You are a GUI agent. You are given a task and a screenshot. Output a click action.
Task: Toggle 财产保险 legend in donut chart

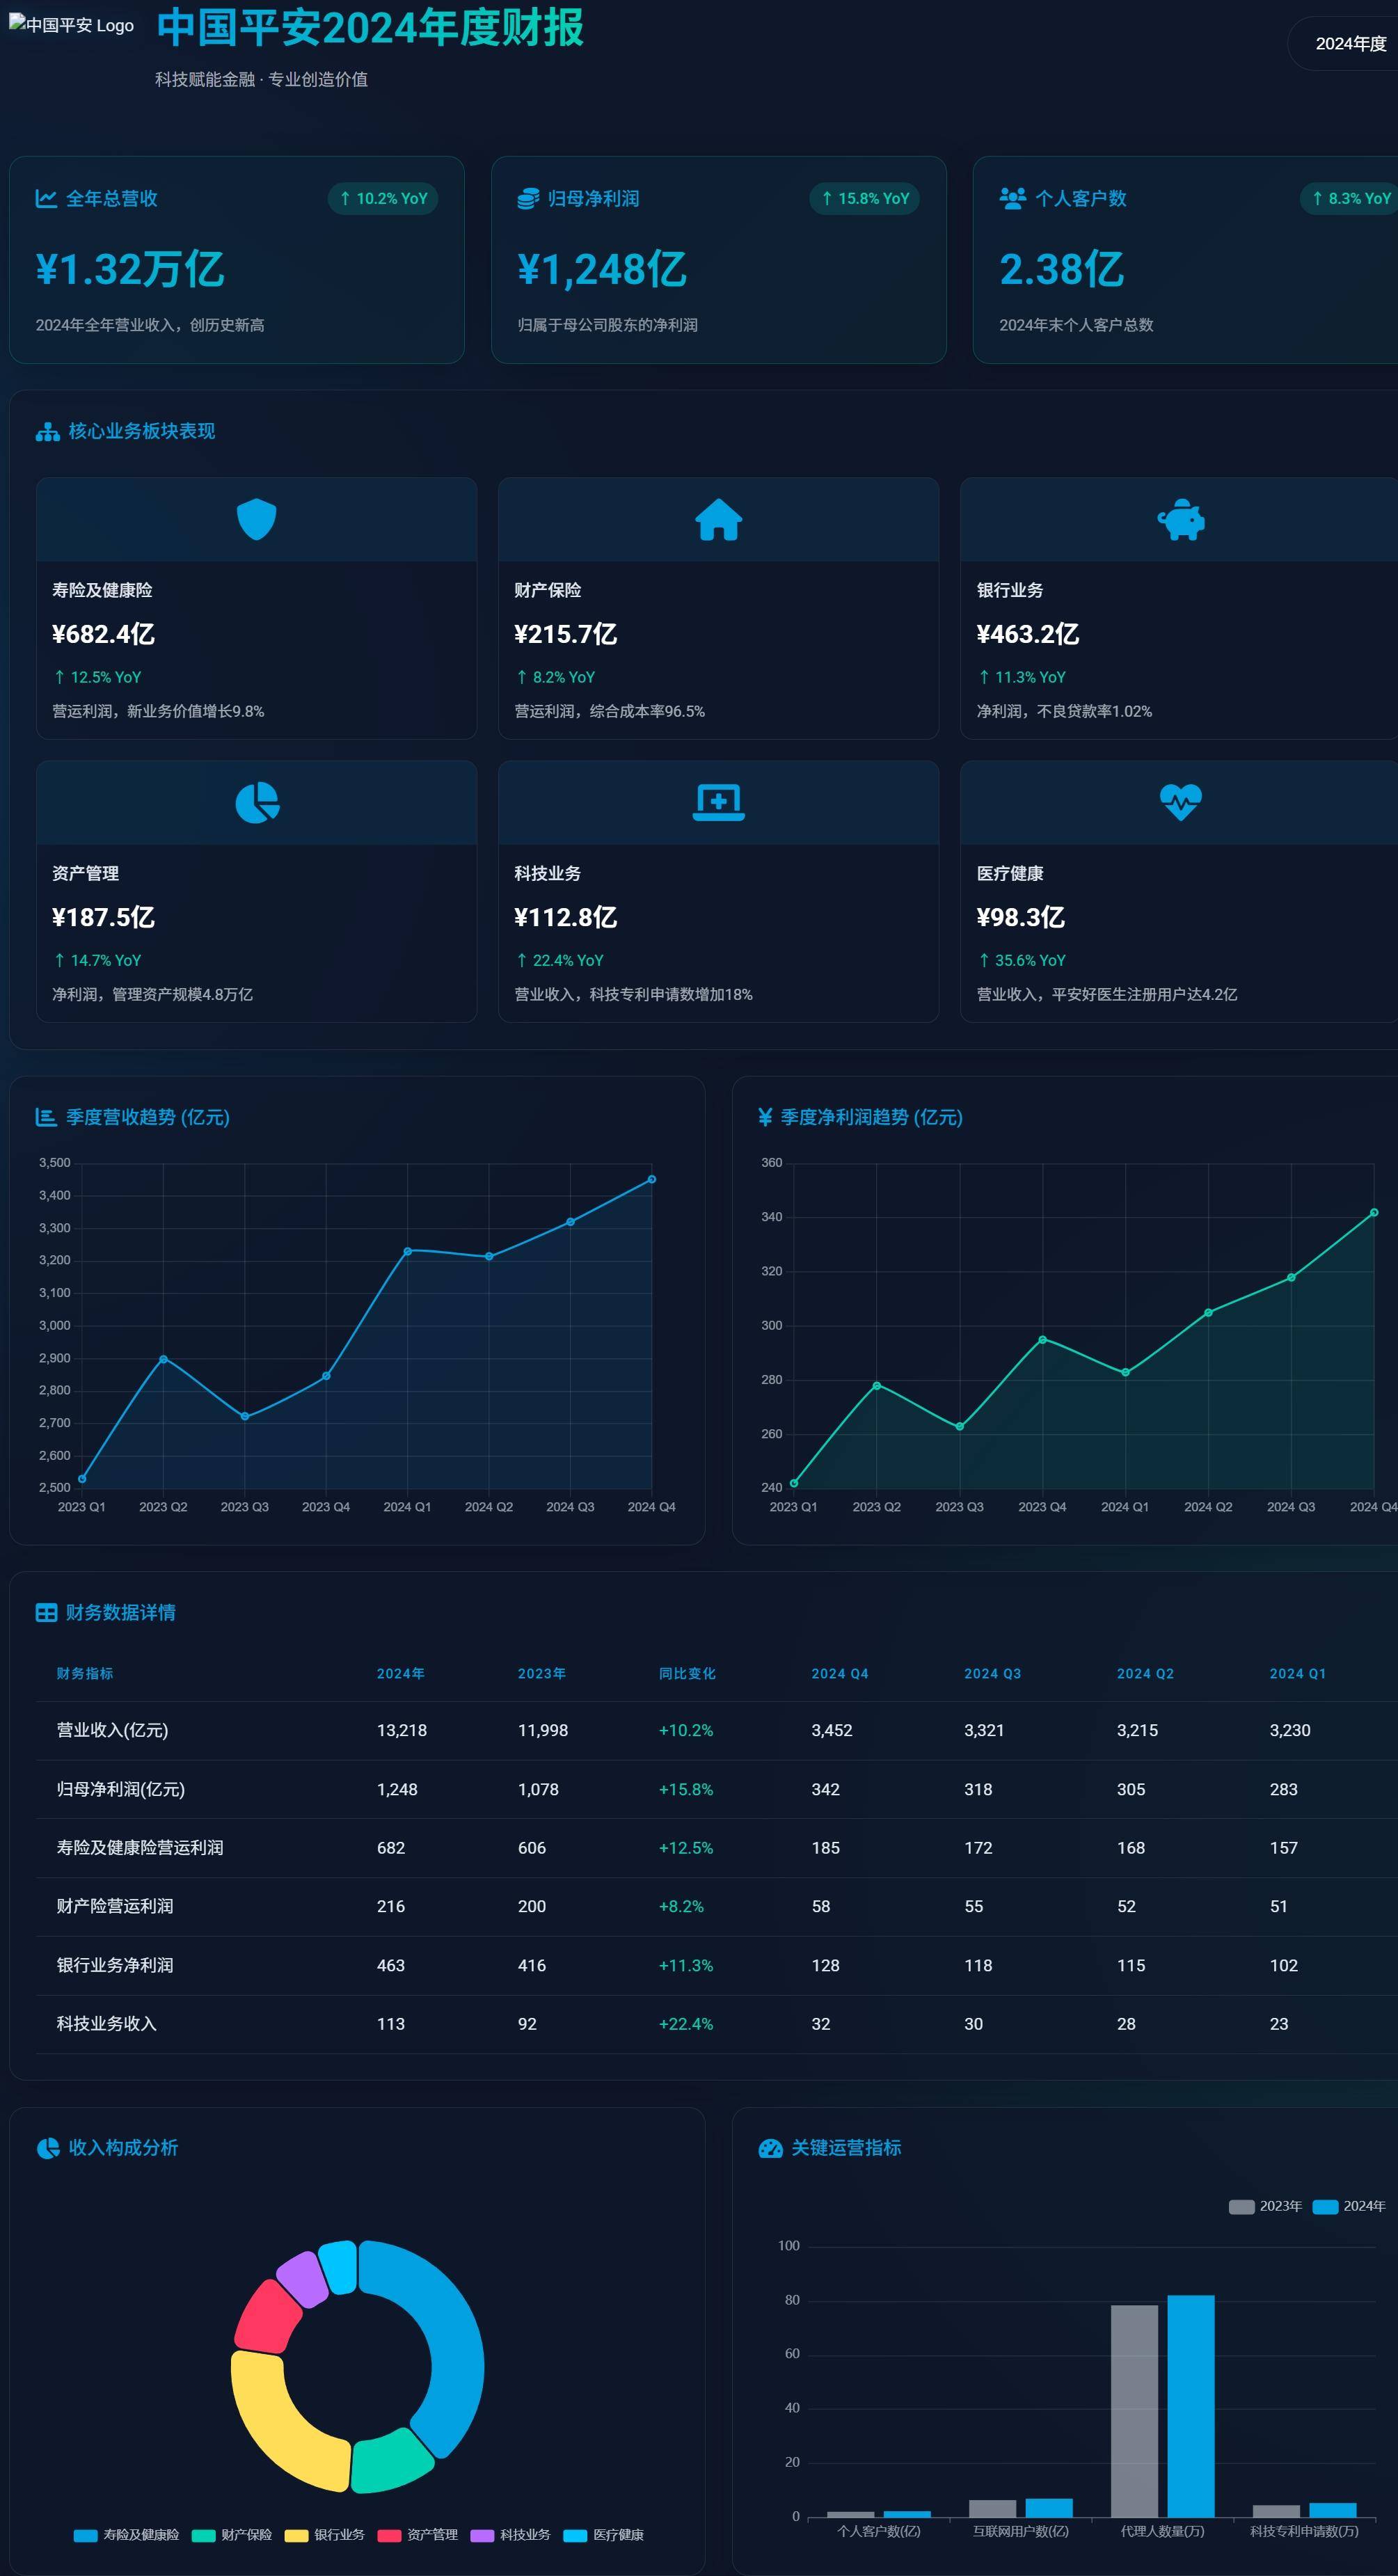pyautogui.click(x=231, y=2535)
